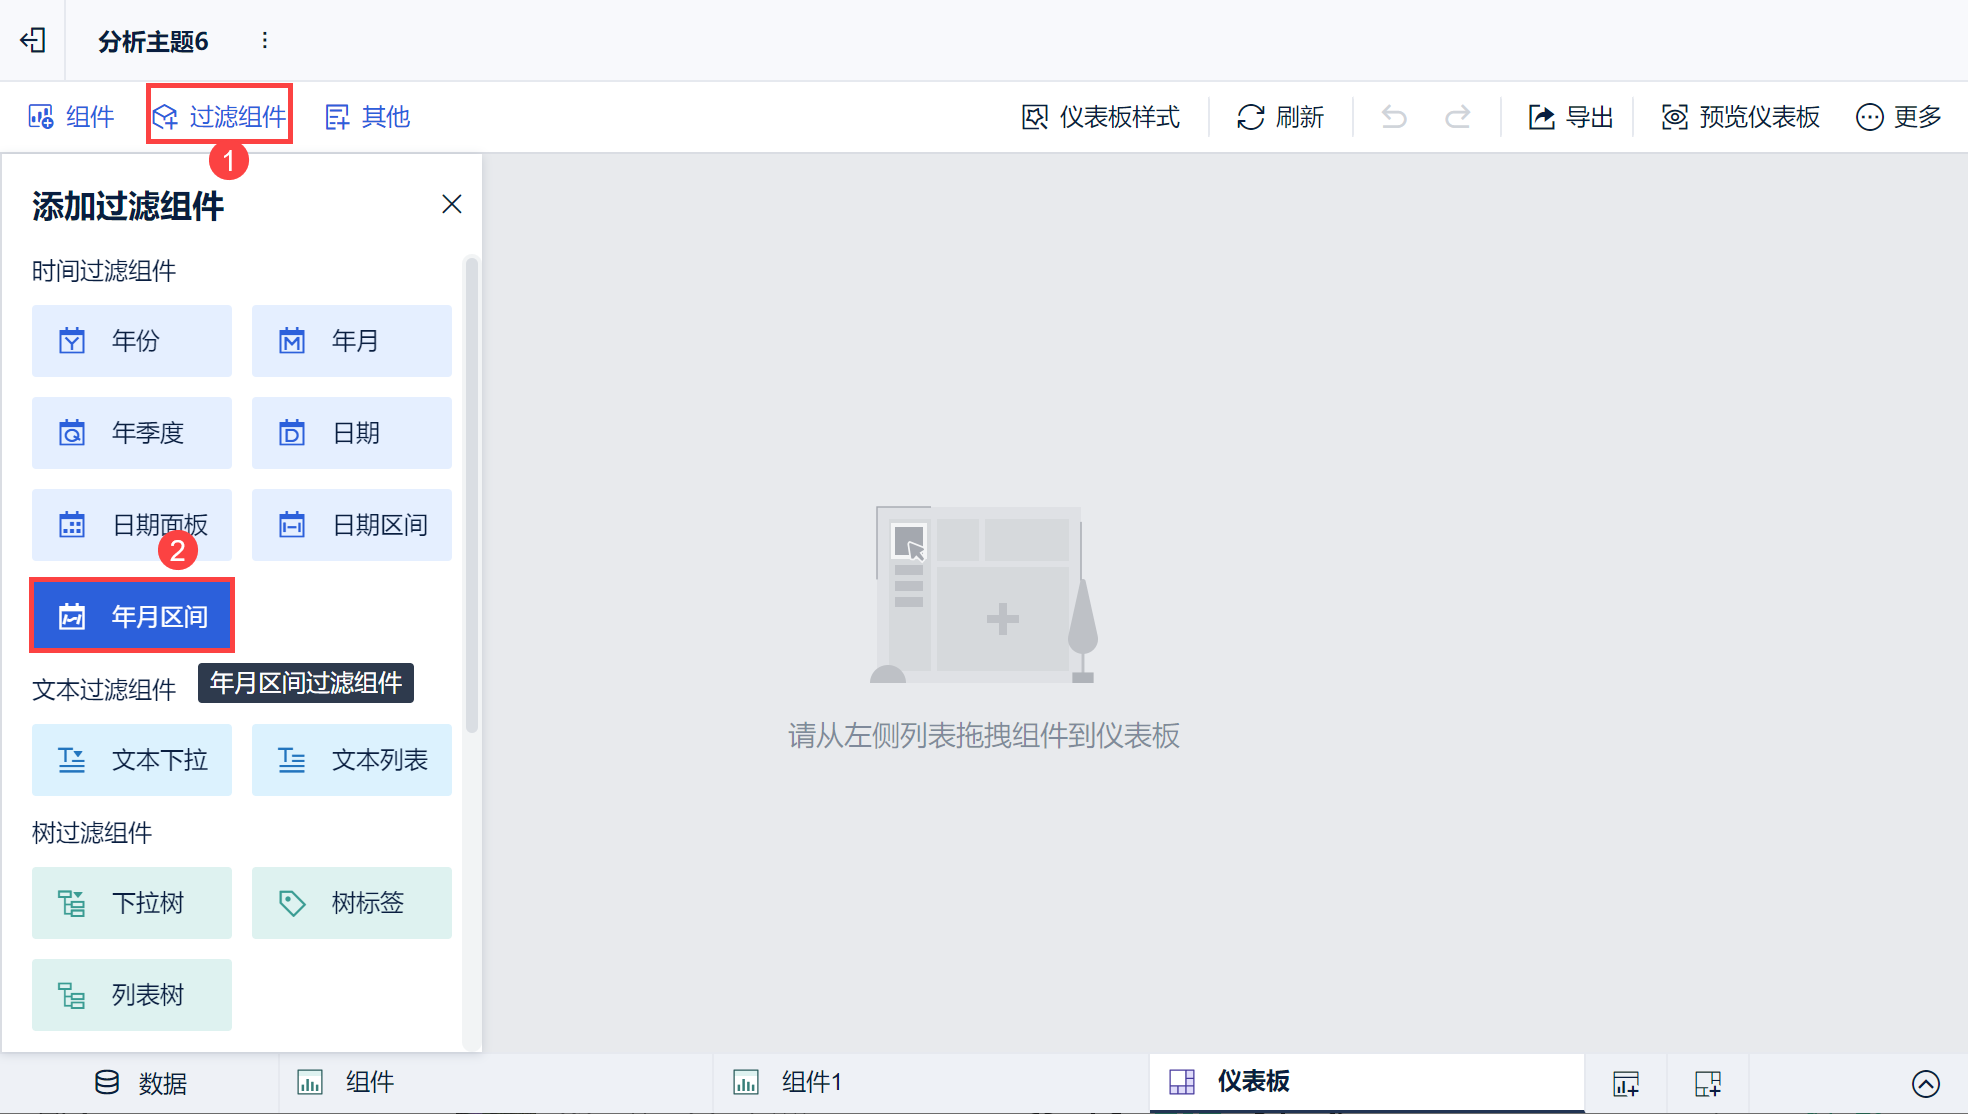
Task: Click the 导出 export button
Action: coord(1570,117)
